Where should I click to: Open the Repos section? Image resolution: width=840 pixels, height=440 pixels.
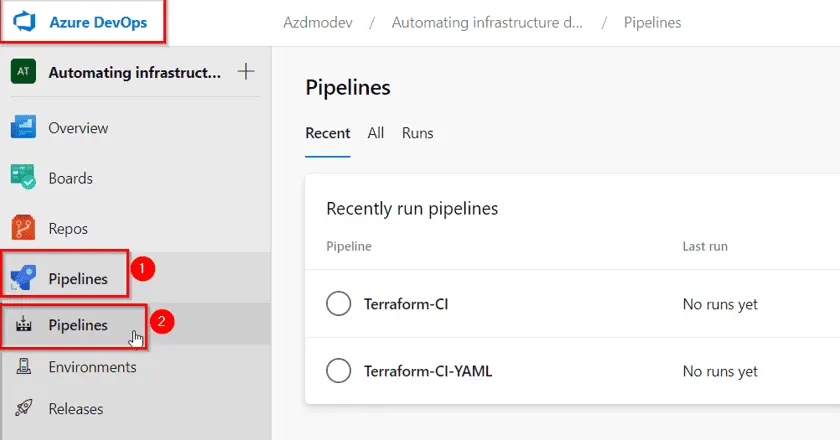point(68,229)
